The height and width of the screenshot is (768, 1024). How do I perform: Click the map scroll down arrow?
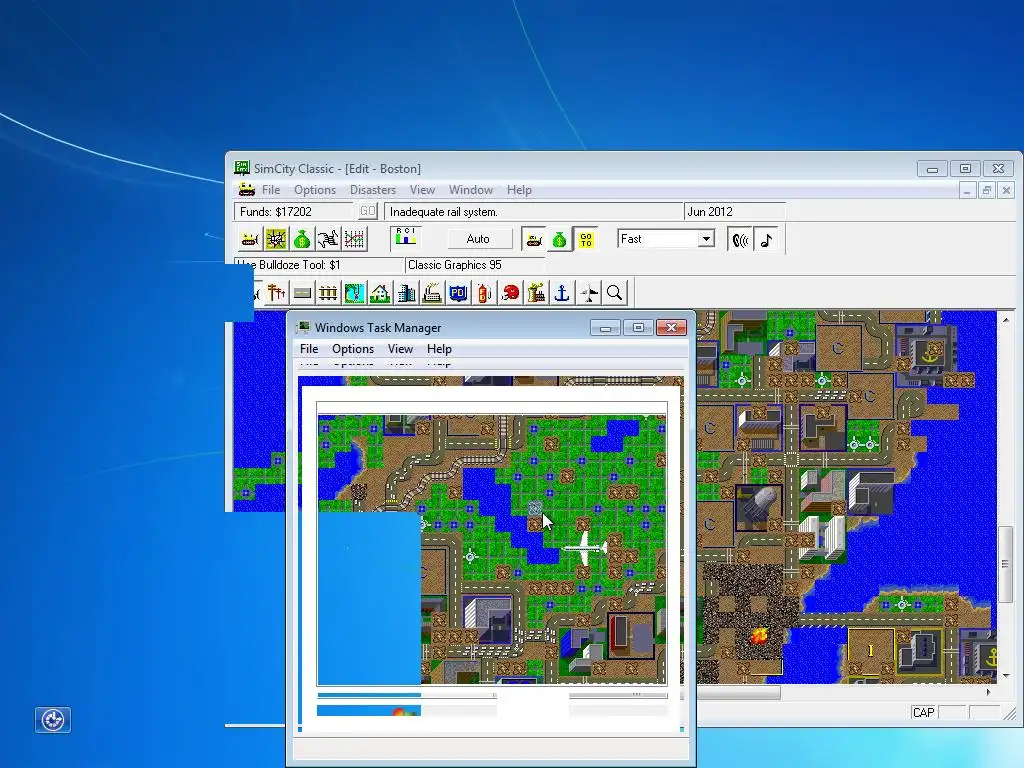pyautogui.click(x=1005, y=675)
